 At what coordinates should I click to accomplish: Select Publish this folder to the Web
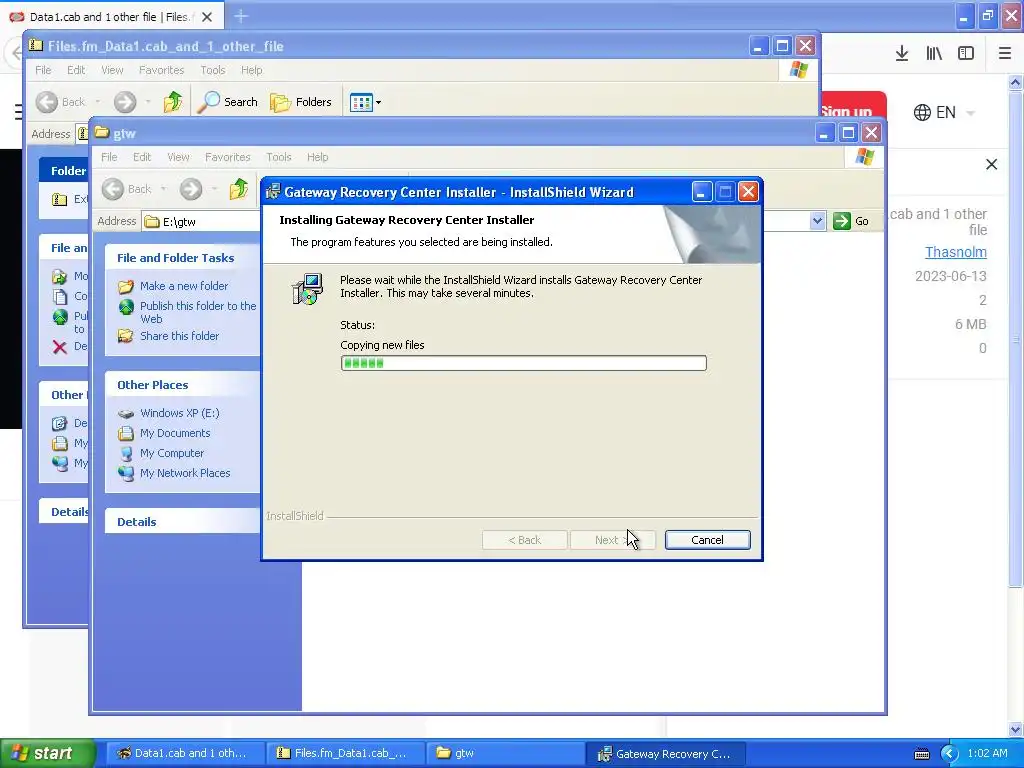point(198,312)
